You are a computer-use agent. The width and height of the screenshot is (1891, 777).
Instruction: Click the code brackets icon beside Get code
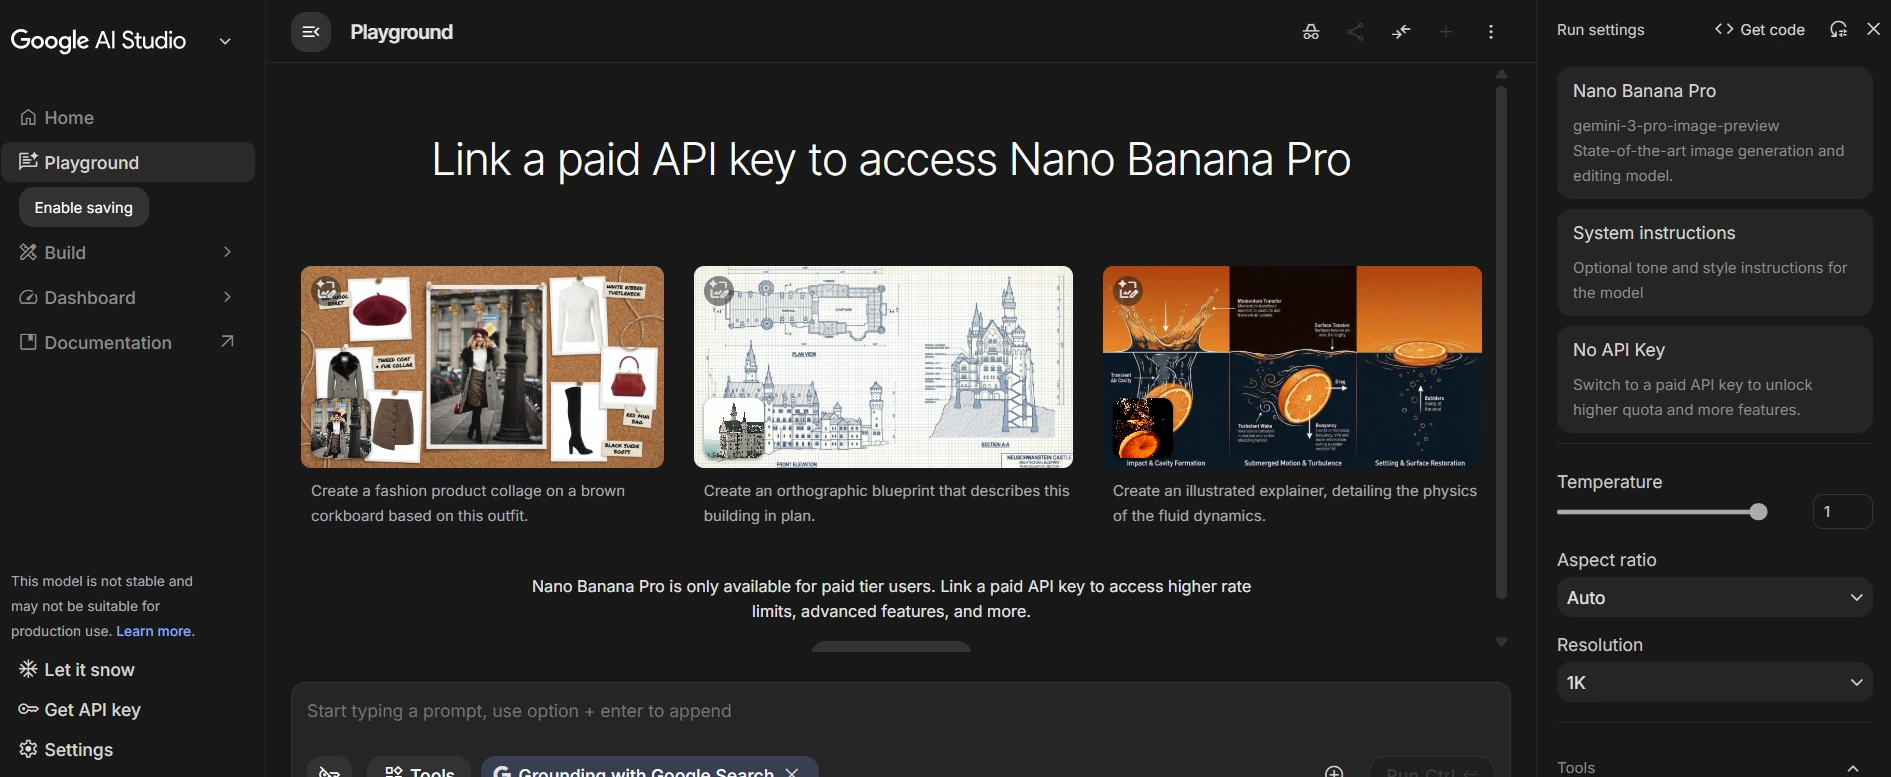1724,29
